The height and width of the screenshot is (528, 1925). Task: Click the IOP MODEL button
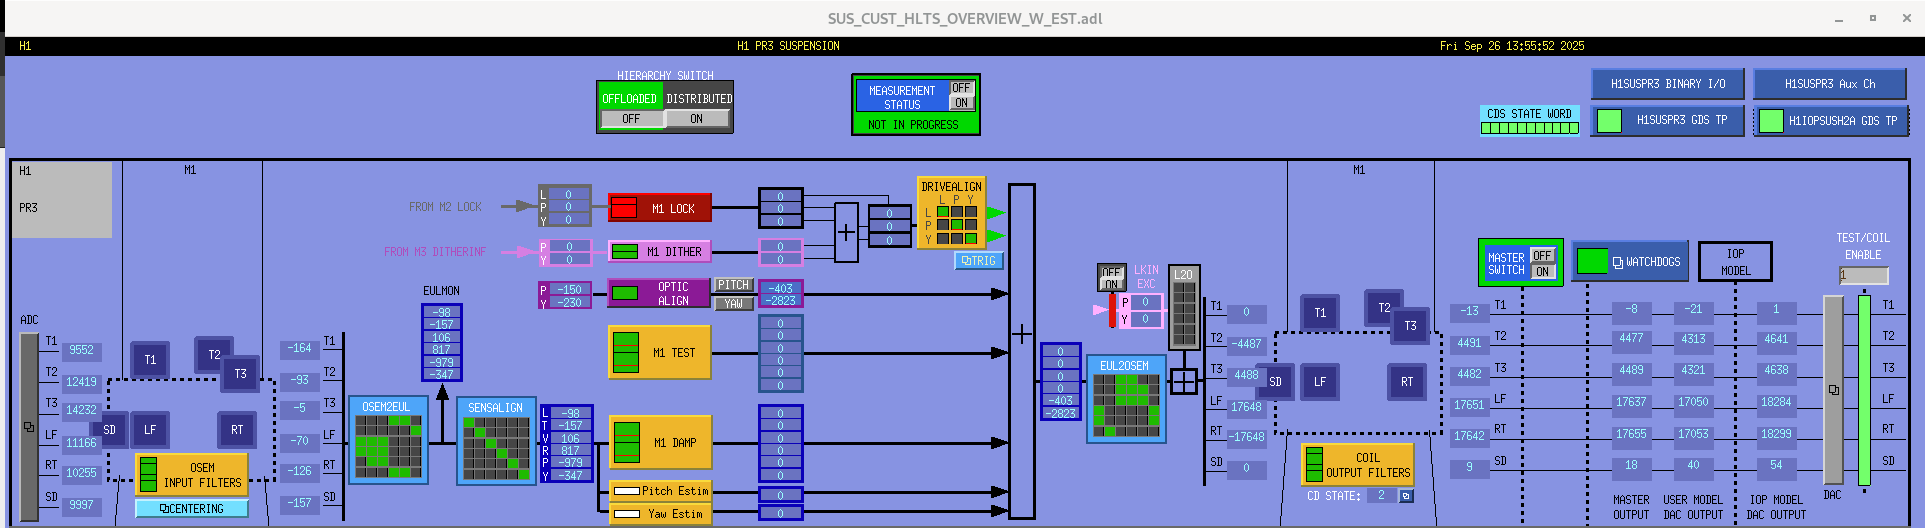click(x=1735, y=262)
